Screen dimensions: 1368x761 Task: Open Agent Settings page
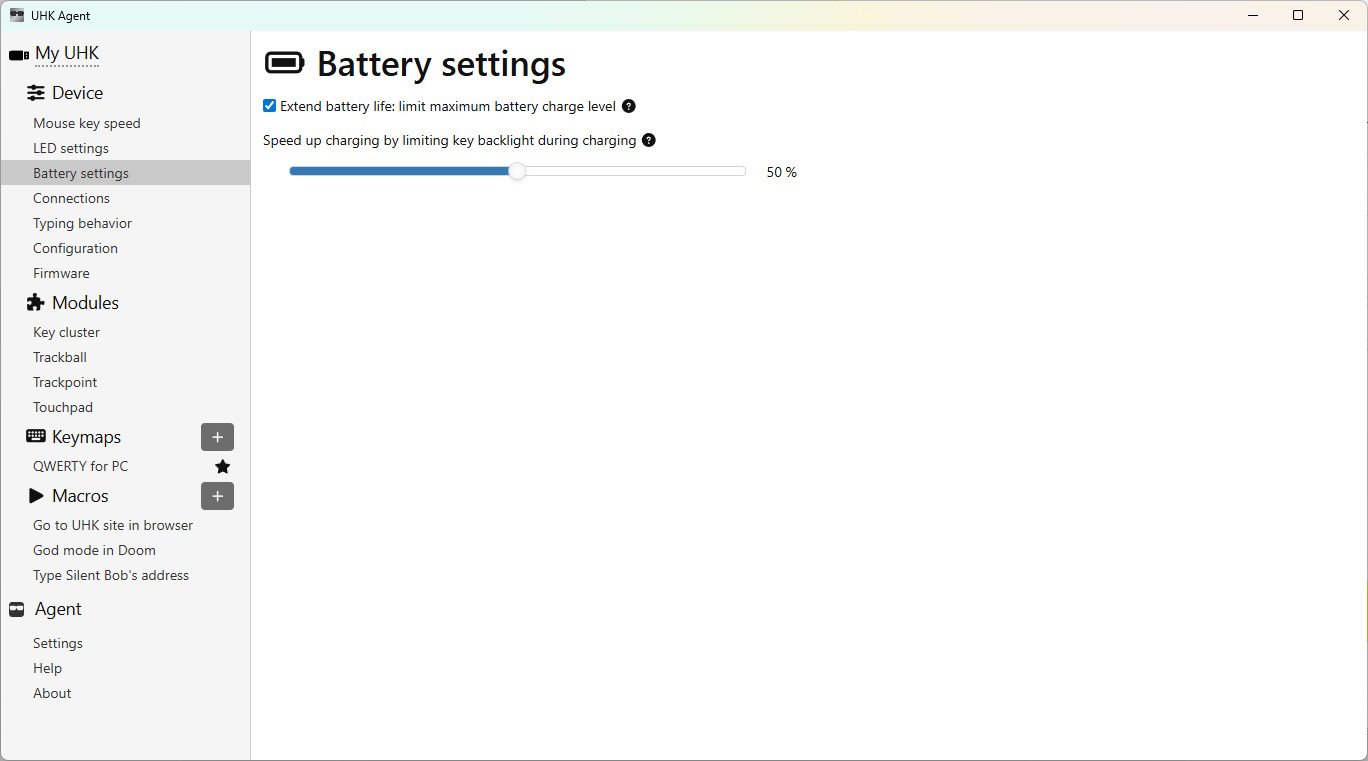point(58,643)
